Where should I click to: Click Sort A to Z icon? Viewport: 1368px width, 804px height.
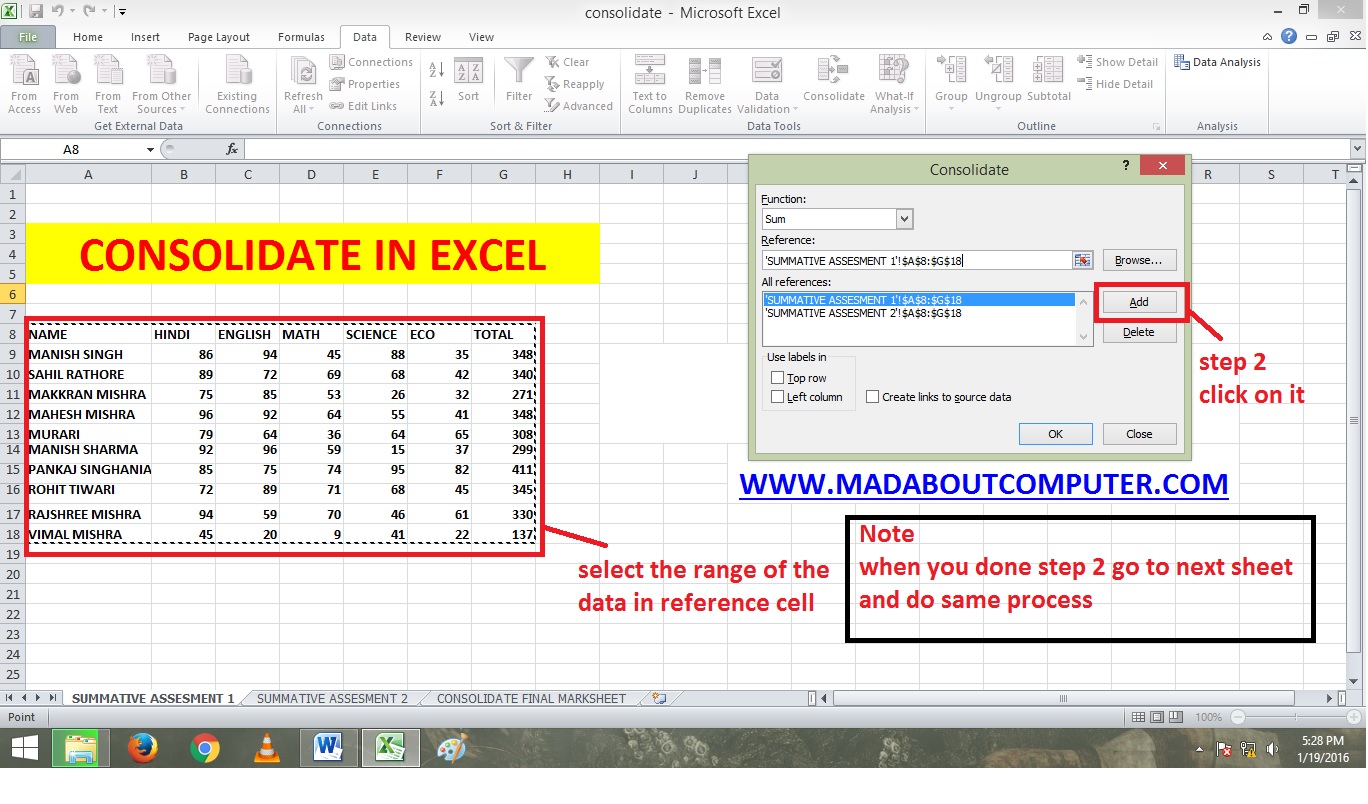pos(436,71)
